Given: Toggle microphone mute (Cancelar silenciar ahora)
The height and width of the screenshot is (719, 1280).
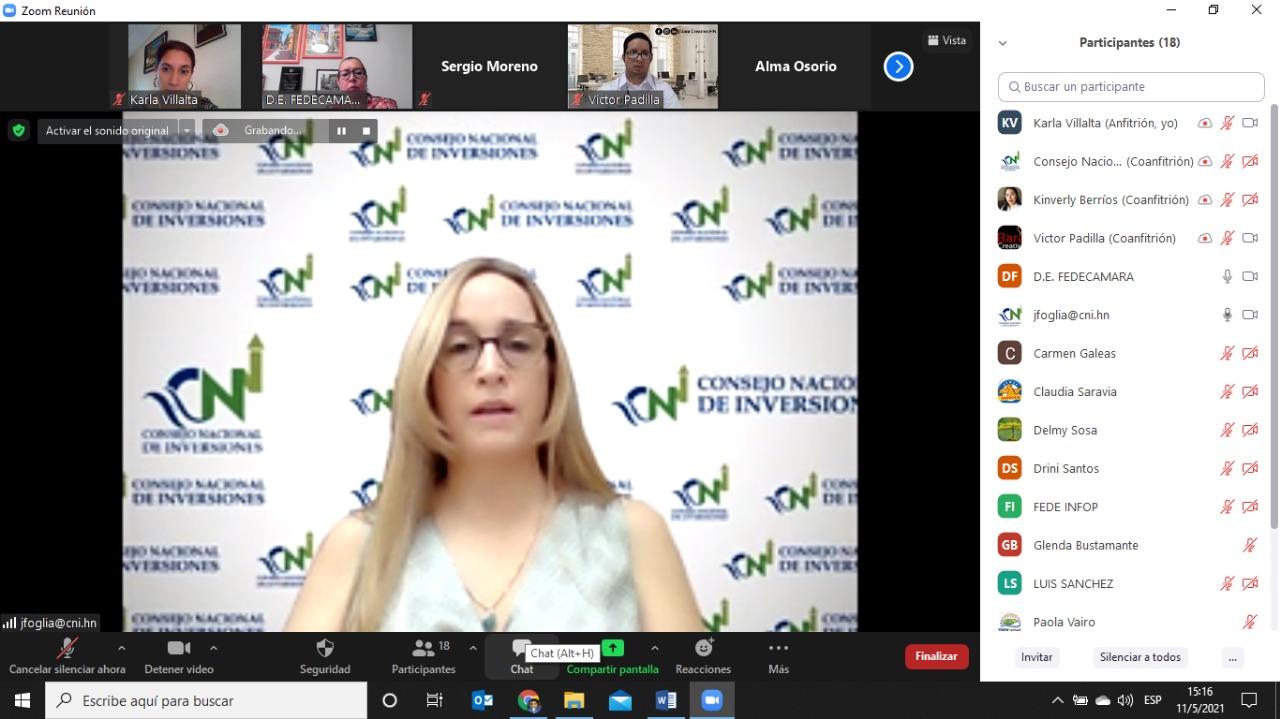Looking at the screenshot, I should (67, 657).
